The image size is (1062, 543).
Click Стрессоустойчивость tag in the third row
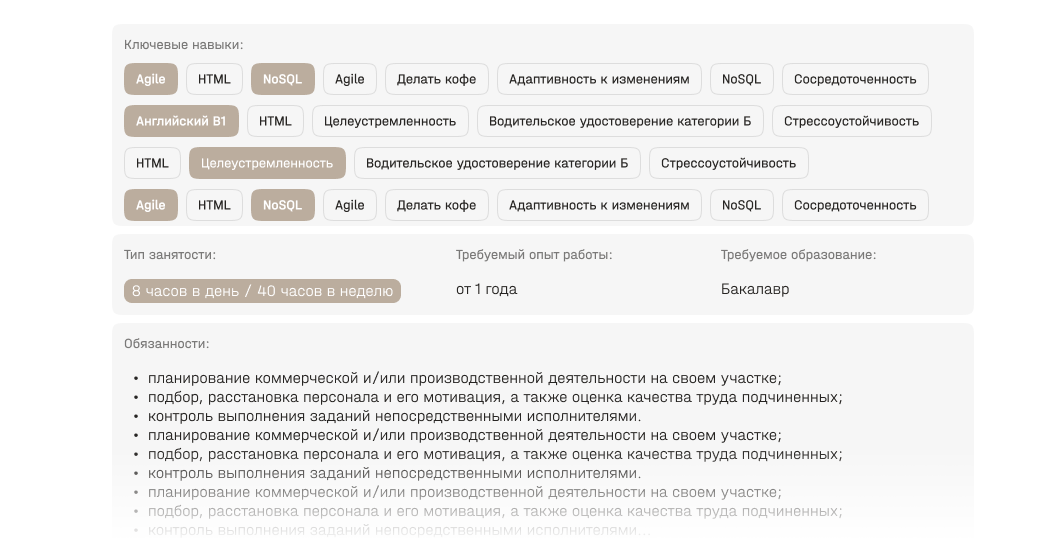point(728,163)
